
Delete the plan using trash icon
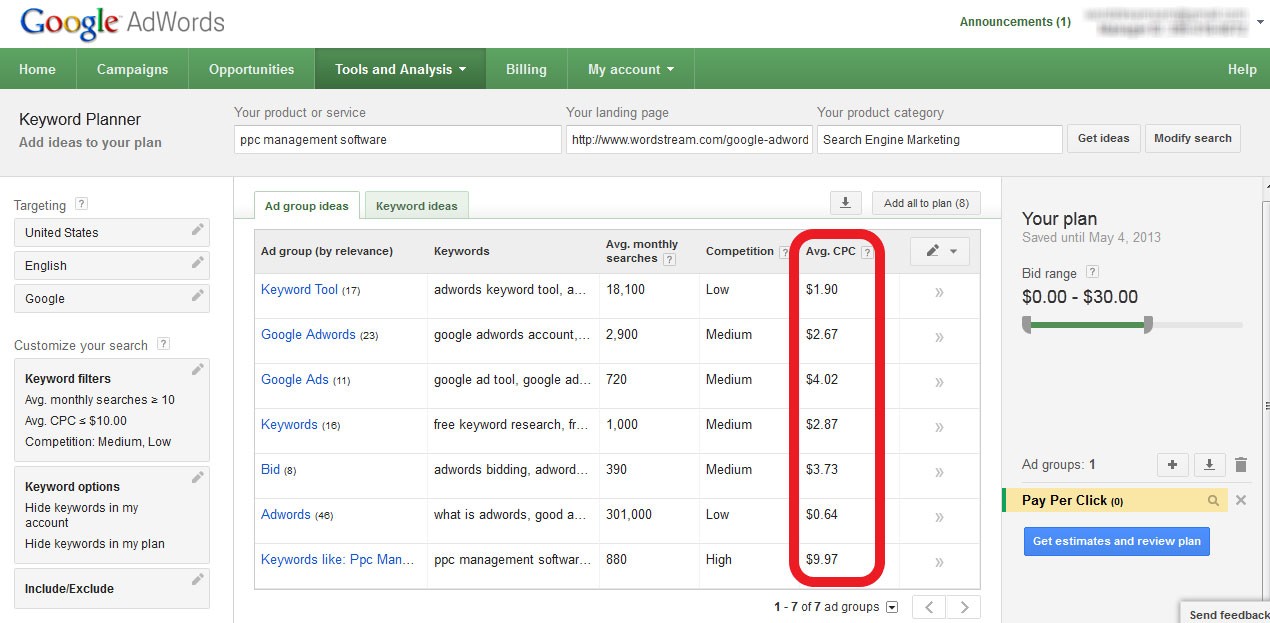tap(1241, 465)
